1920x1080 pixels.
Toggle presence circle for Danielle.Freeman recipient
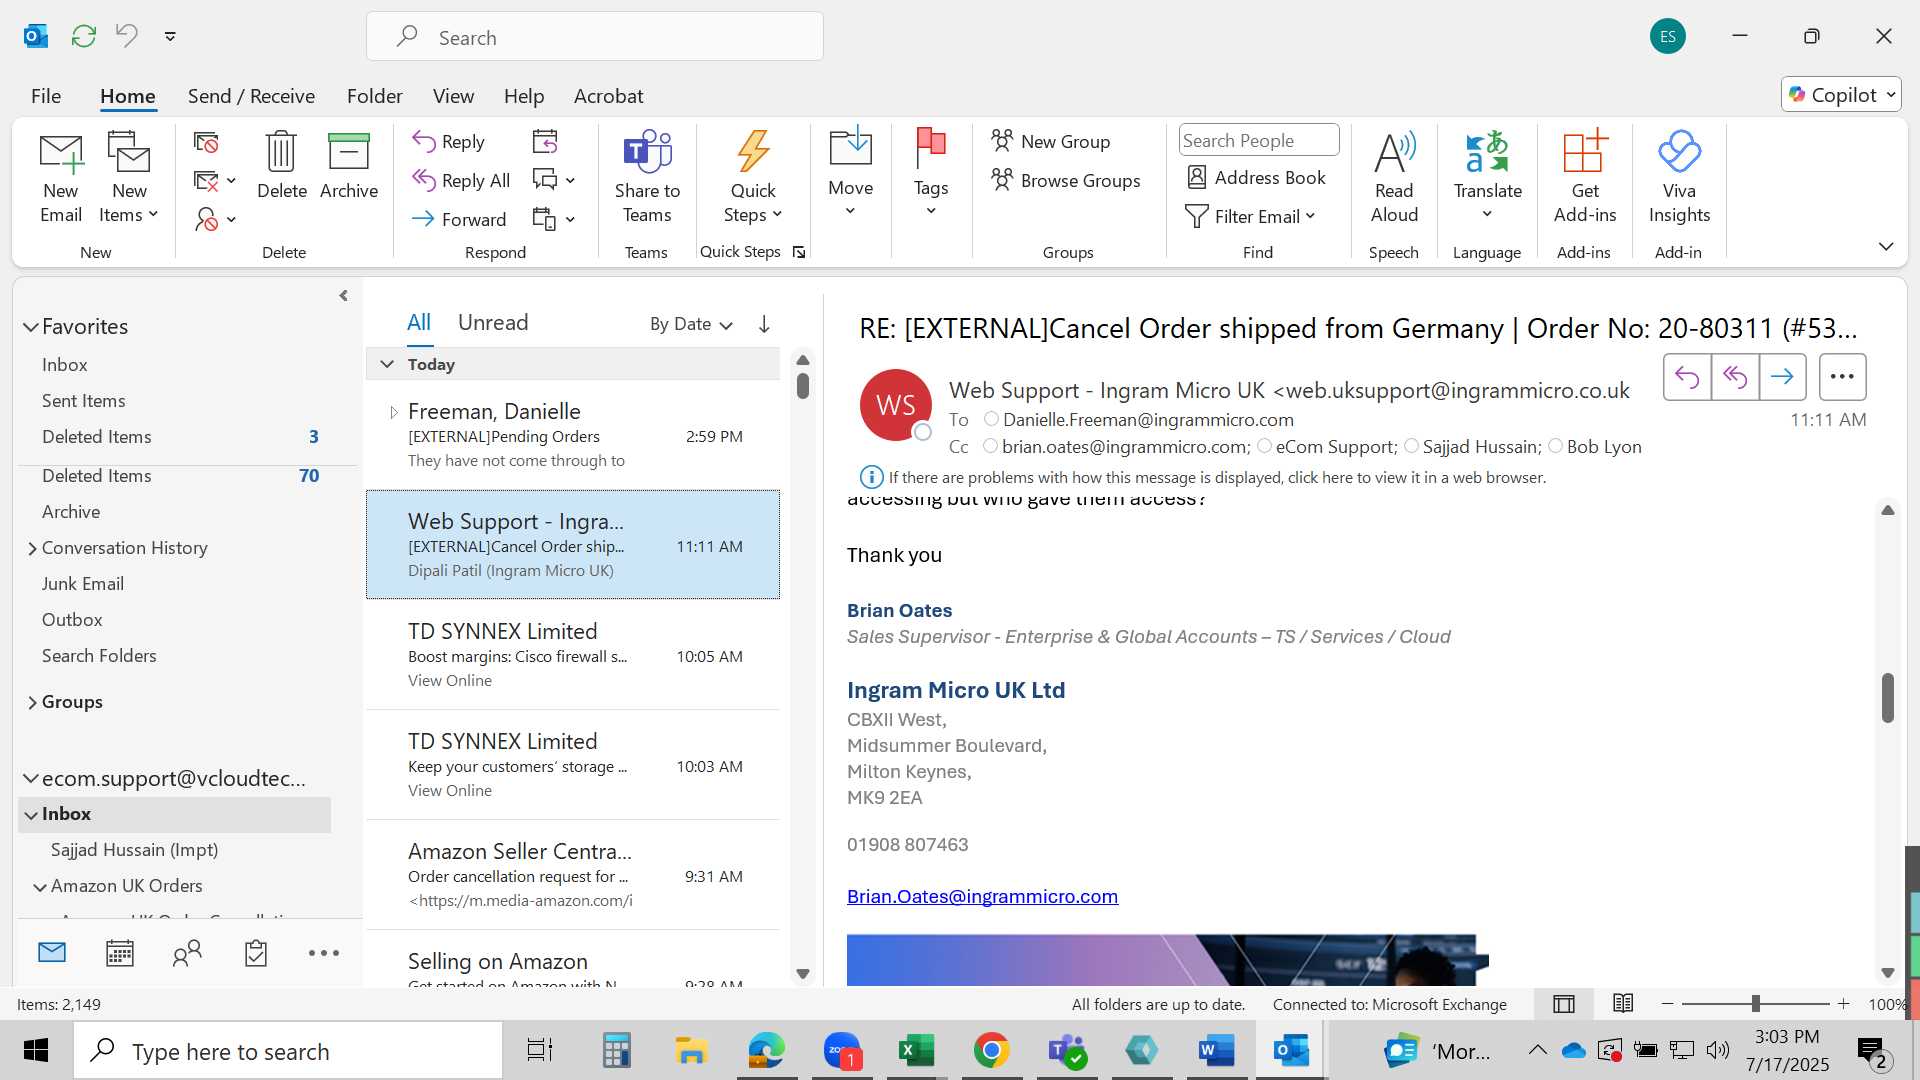coord(991,419)
